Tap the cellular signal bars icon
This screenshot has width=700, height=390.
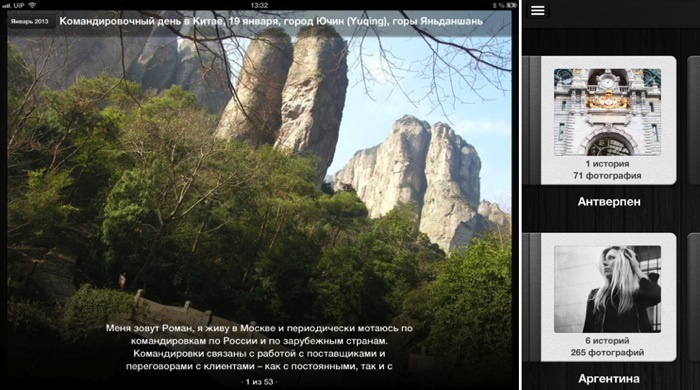pyautogui.click(x=6, y=6)
